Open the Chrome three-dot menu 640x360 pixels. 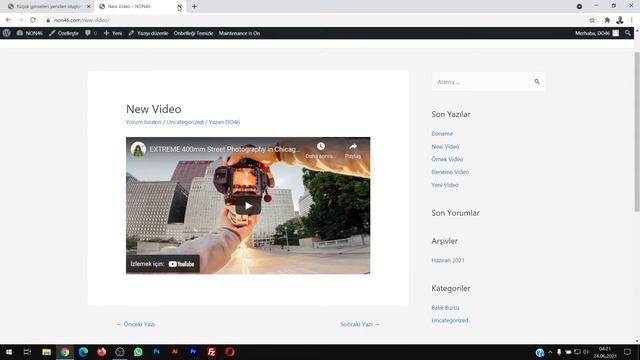click(631, 20)
